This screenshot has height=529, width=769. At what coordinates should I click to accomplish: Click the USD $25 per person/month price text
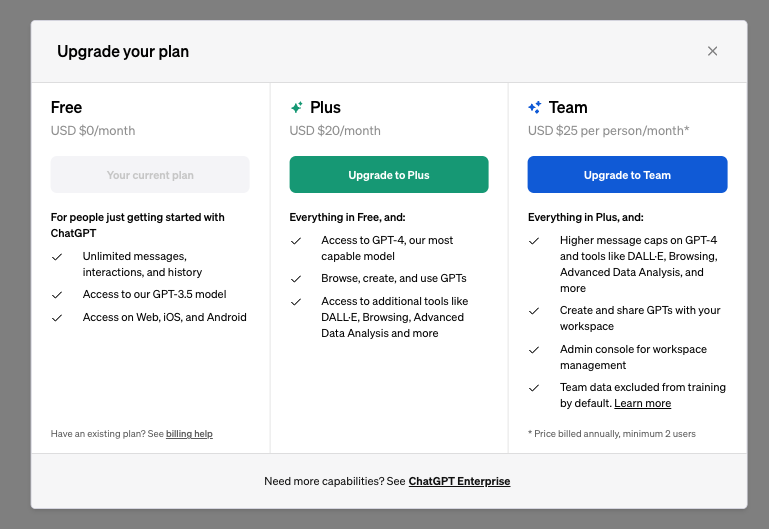608,131
